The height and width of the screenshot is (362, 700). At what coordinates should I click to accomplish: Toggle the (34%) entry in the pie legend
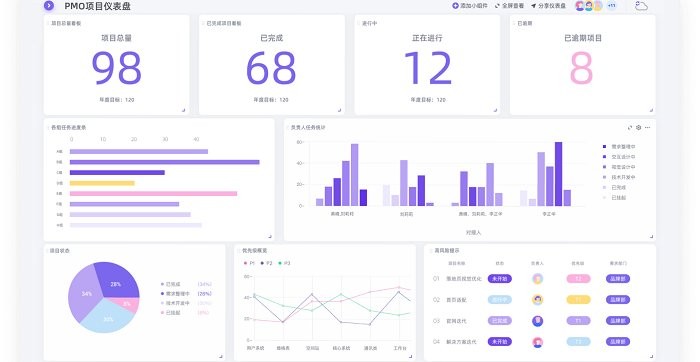[x=186, y=284]
